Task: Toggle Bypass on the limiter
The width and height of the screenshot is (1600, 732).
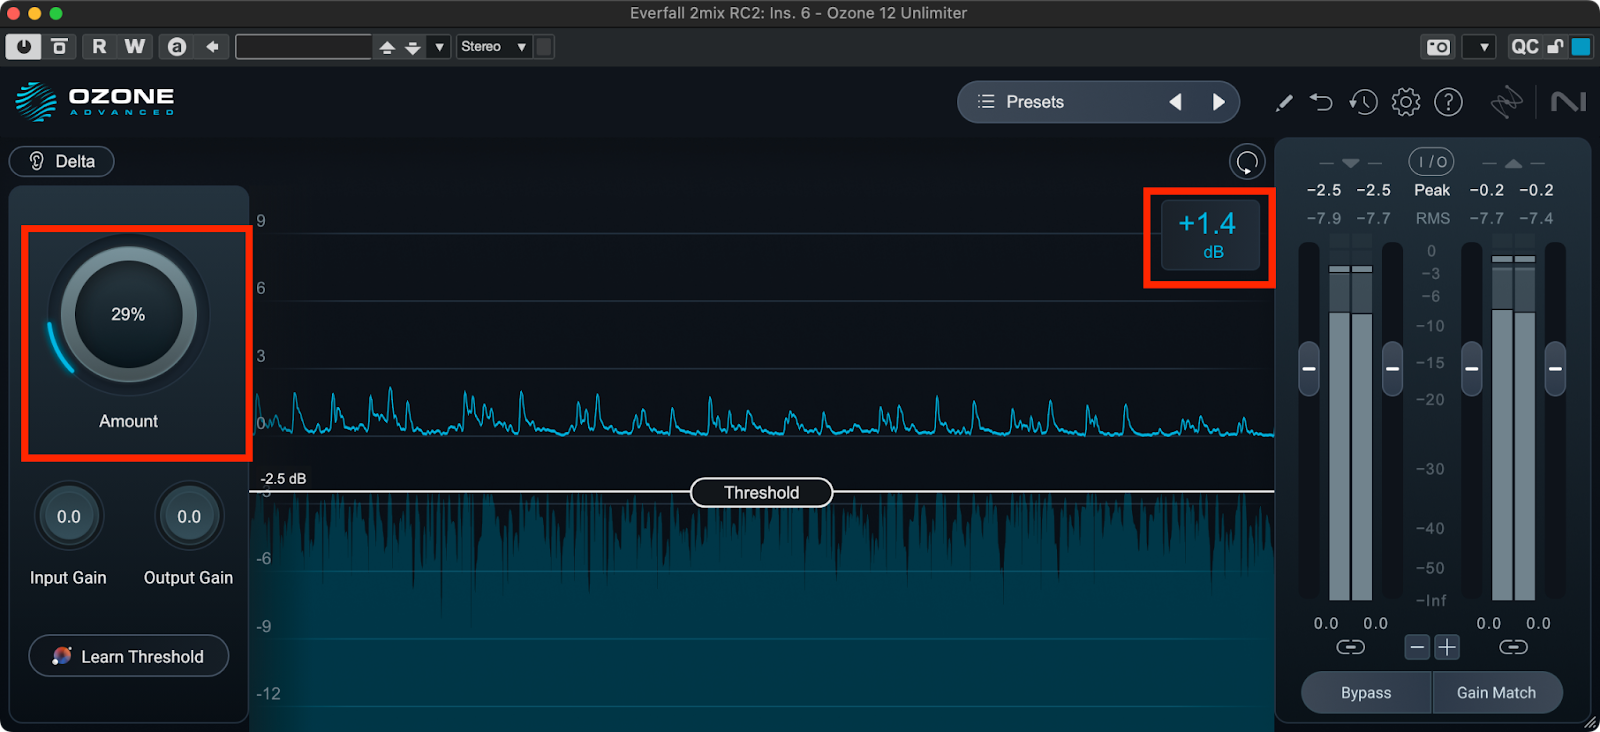Action: [1366, 693]
